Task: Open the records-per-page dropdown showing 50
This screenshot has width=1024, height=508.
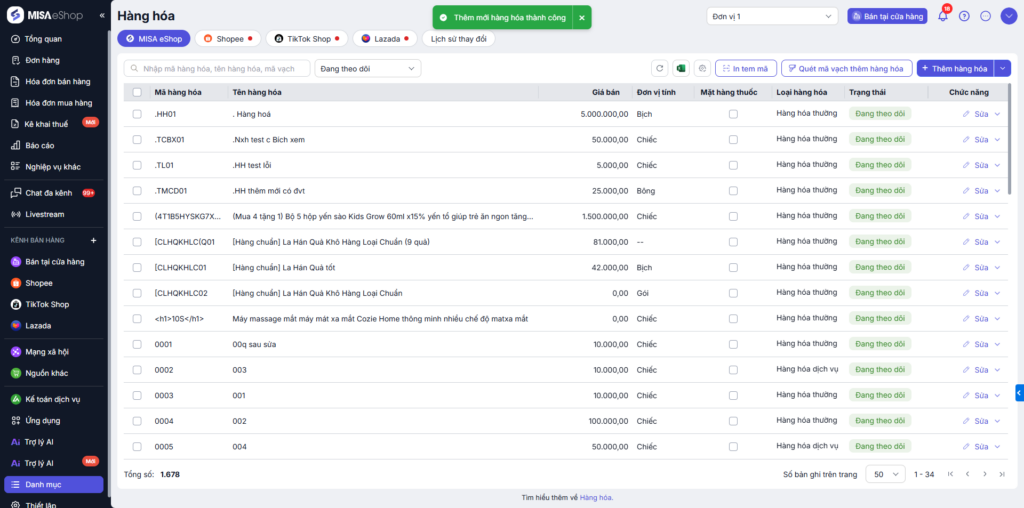Action: (x=884, y=474)
